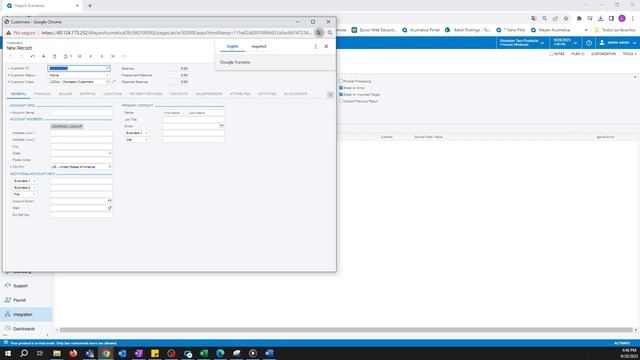Viewport: 640px width, 360px height.
Task: Open File Explorer from taskbar
Action: 57,353
